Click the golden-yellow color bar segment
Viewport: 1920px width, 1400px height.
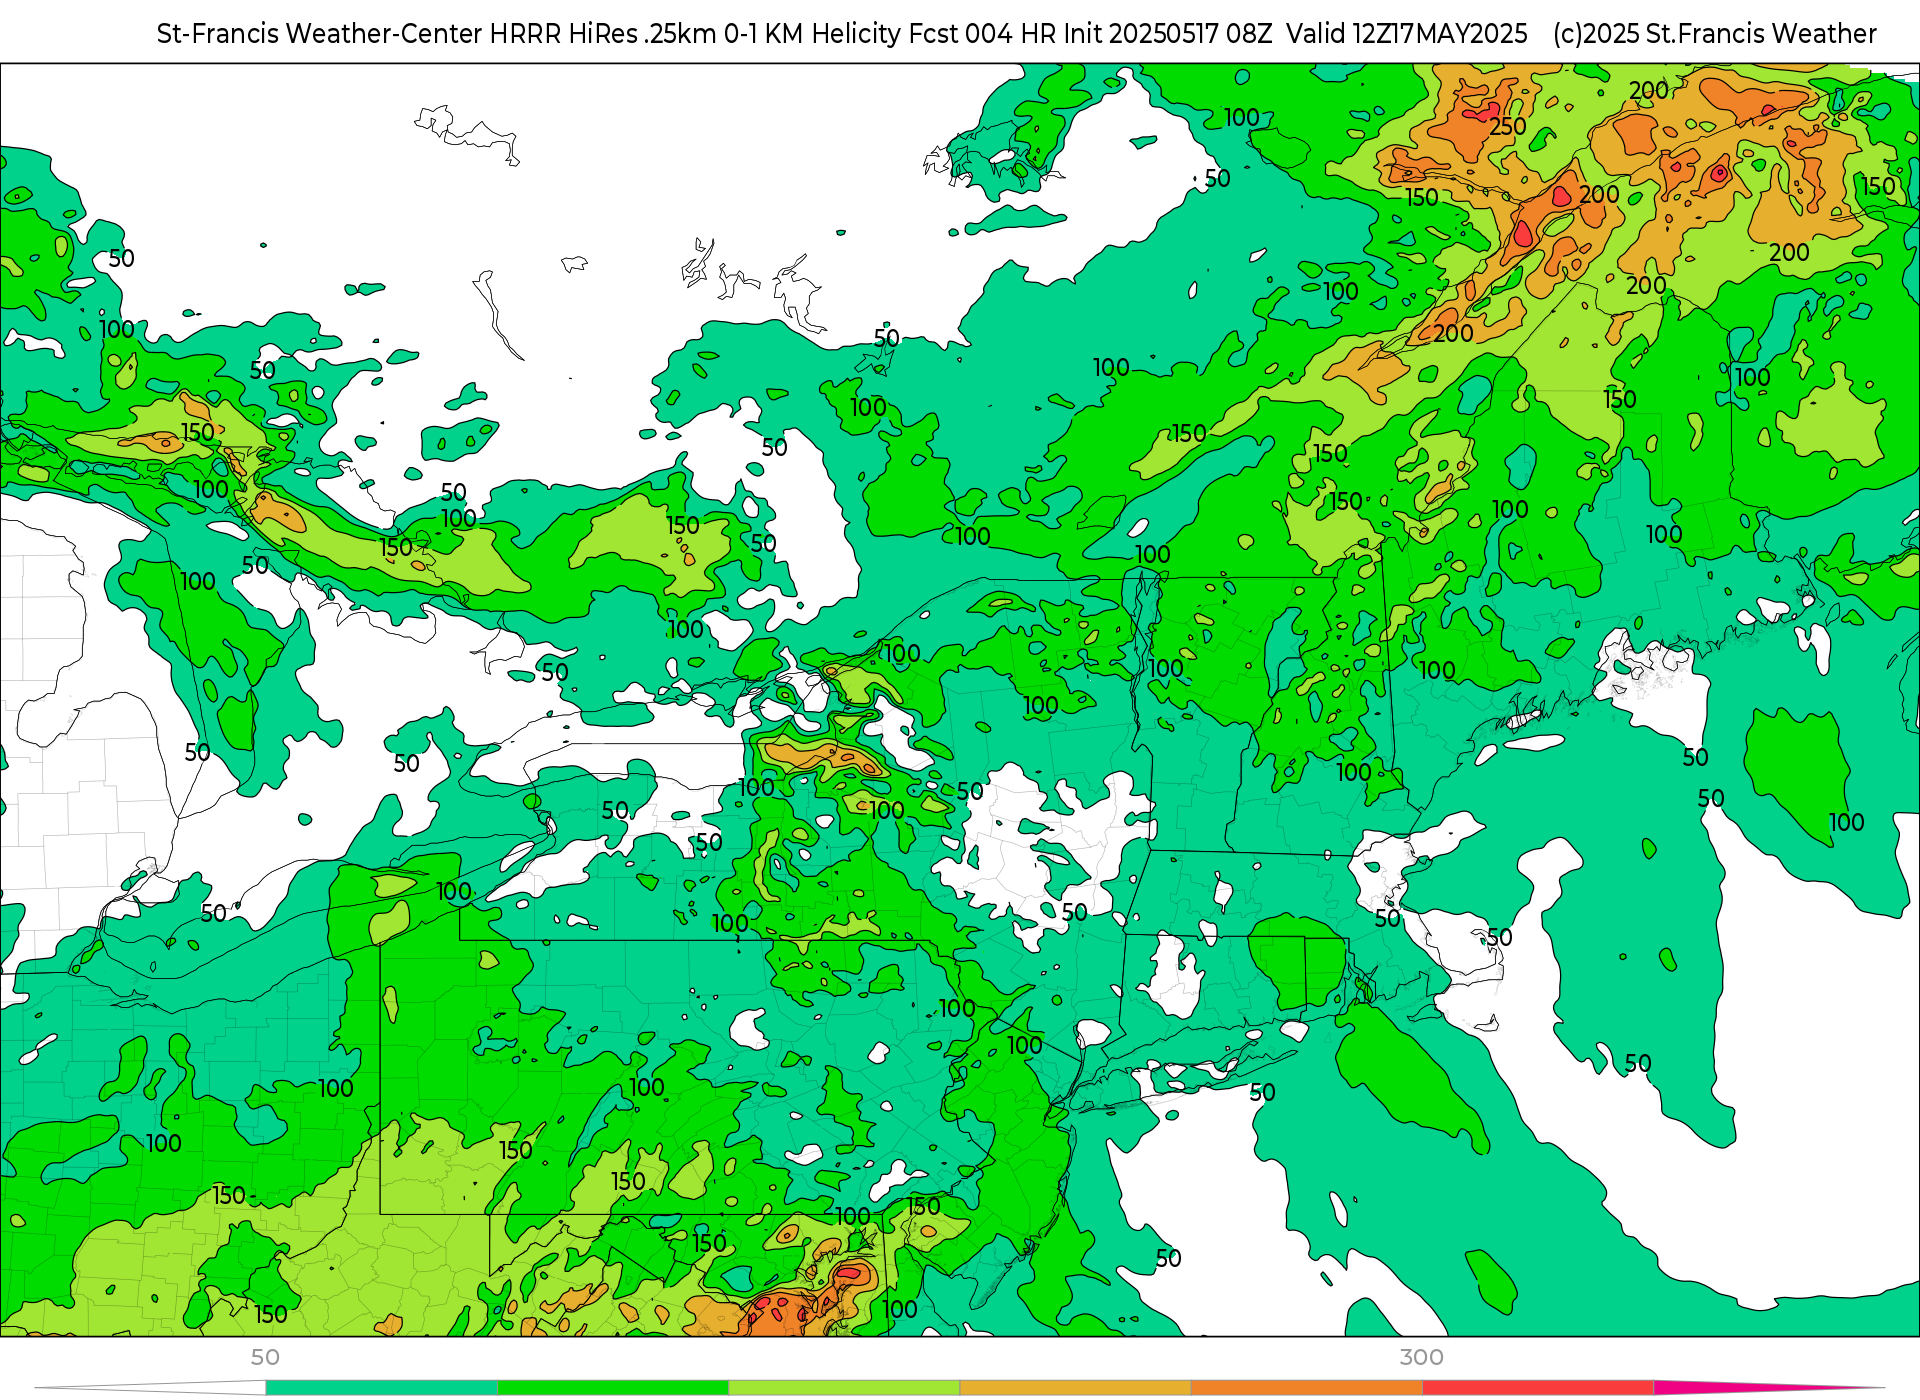pos(1075,1388)
